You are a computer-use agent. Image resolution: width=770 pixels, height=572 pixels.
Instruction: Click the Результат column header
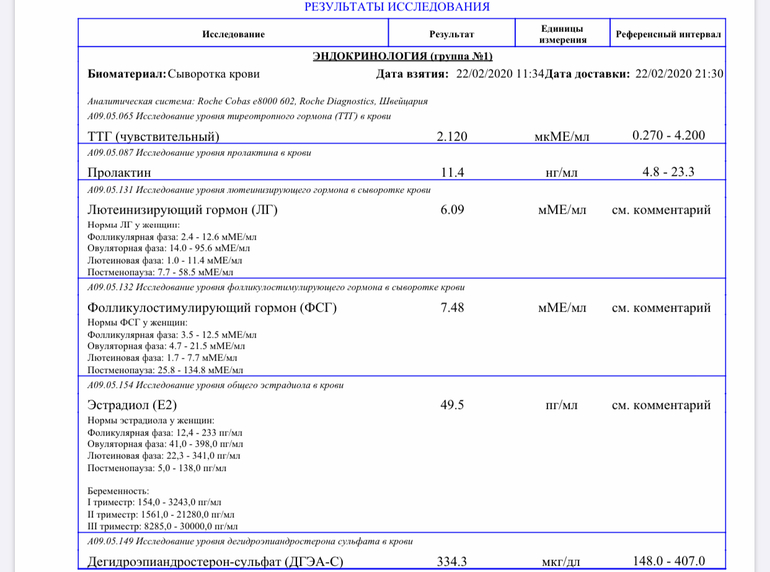(451, 34)
